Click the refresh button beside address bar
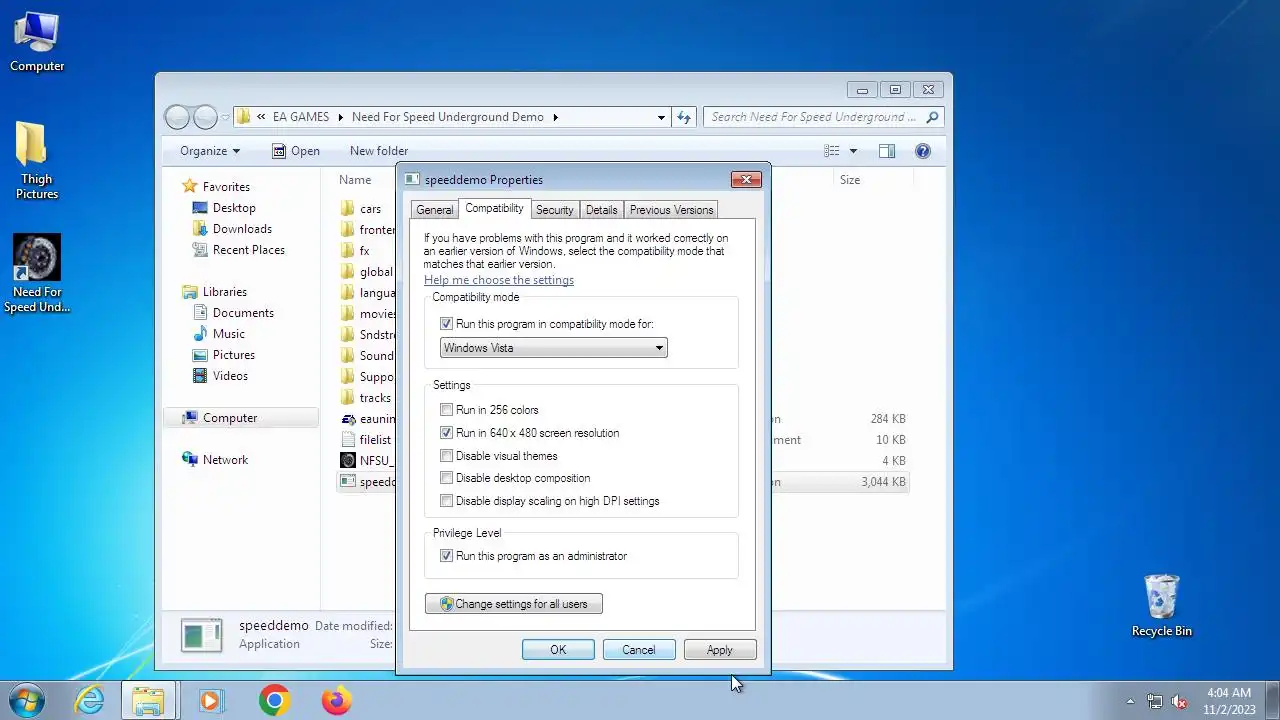The width and height of the screenshot is (1280, 720). click(x=684, y=117)
